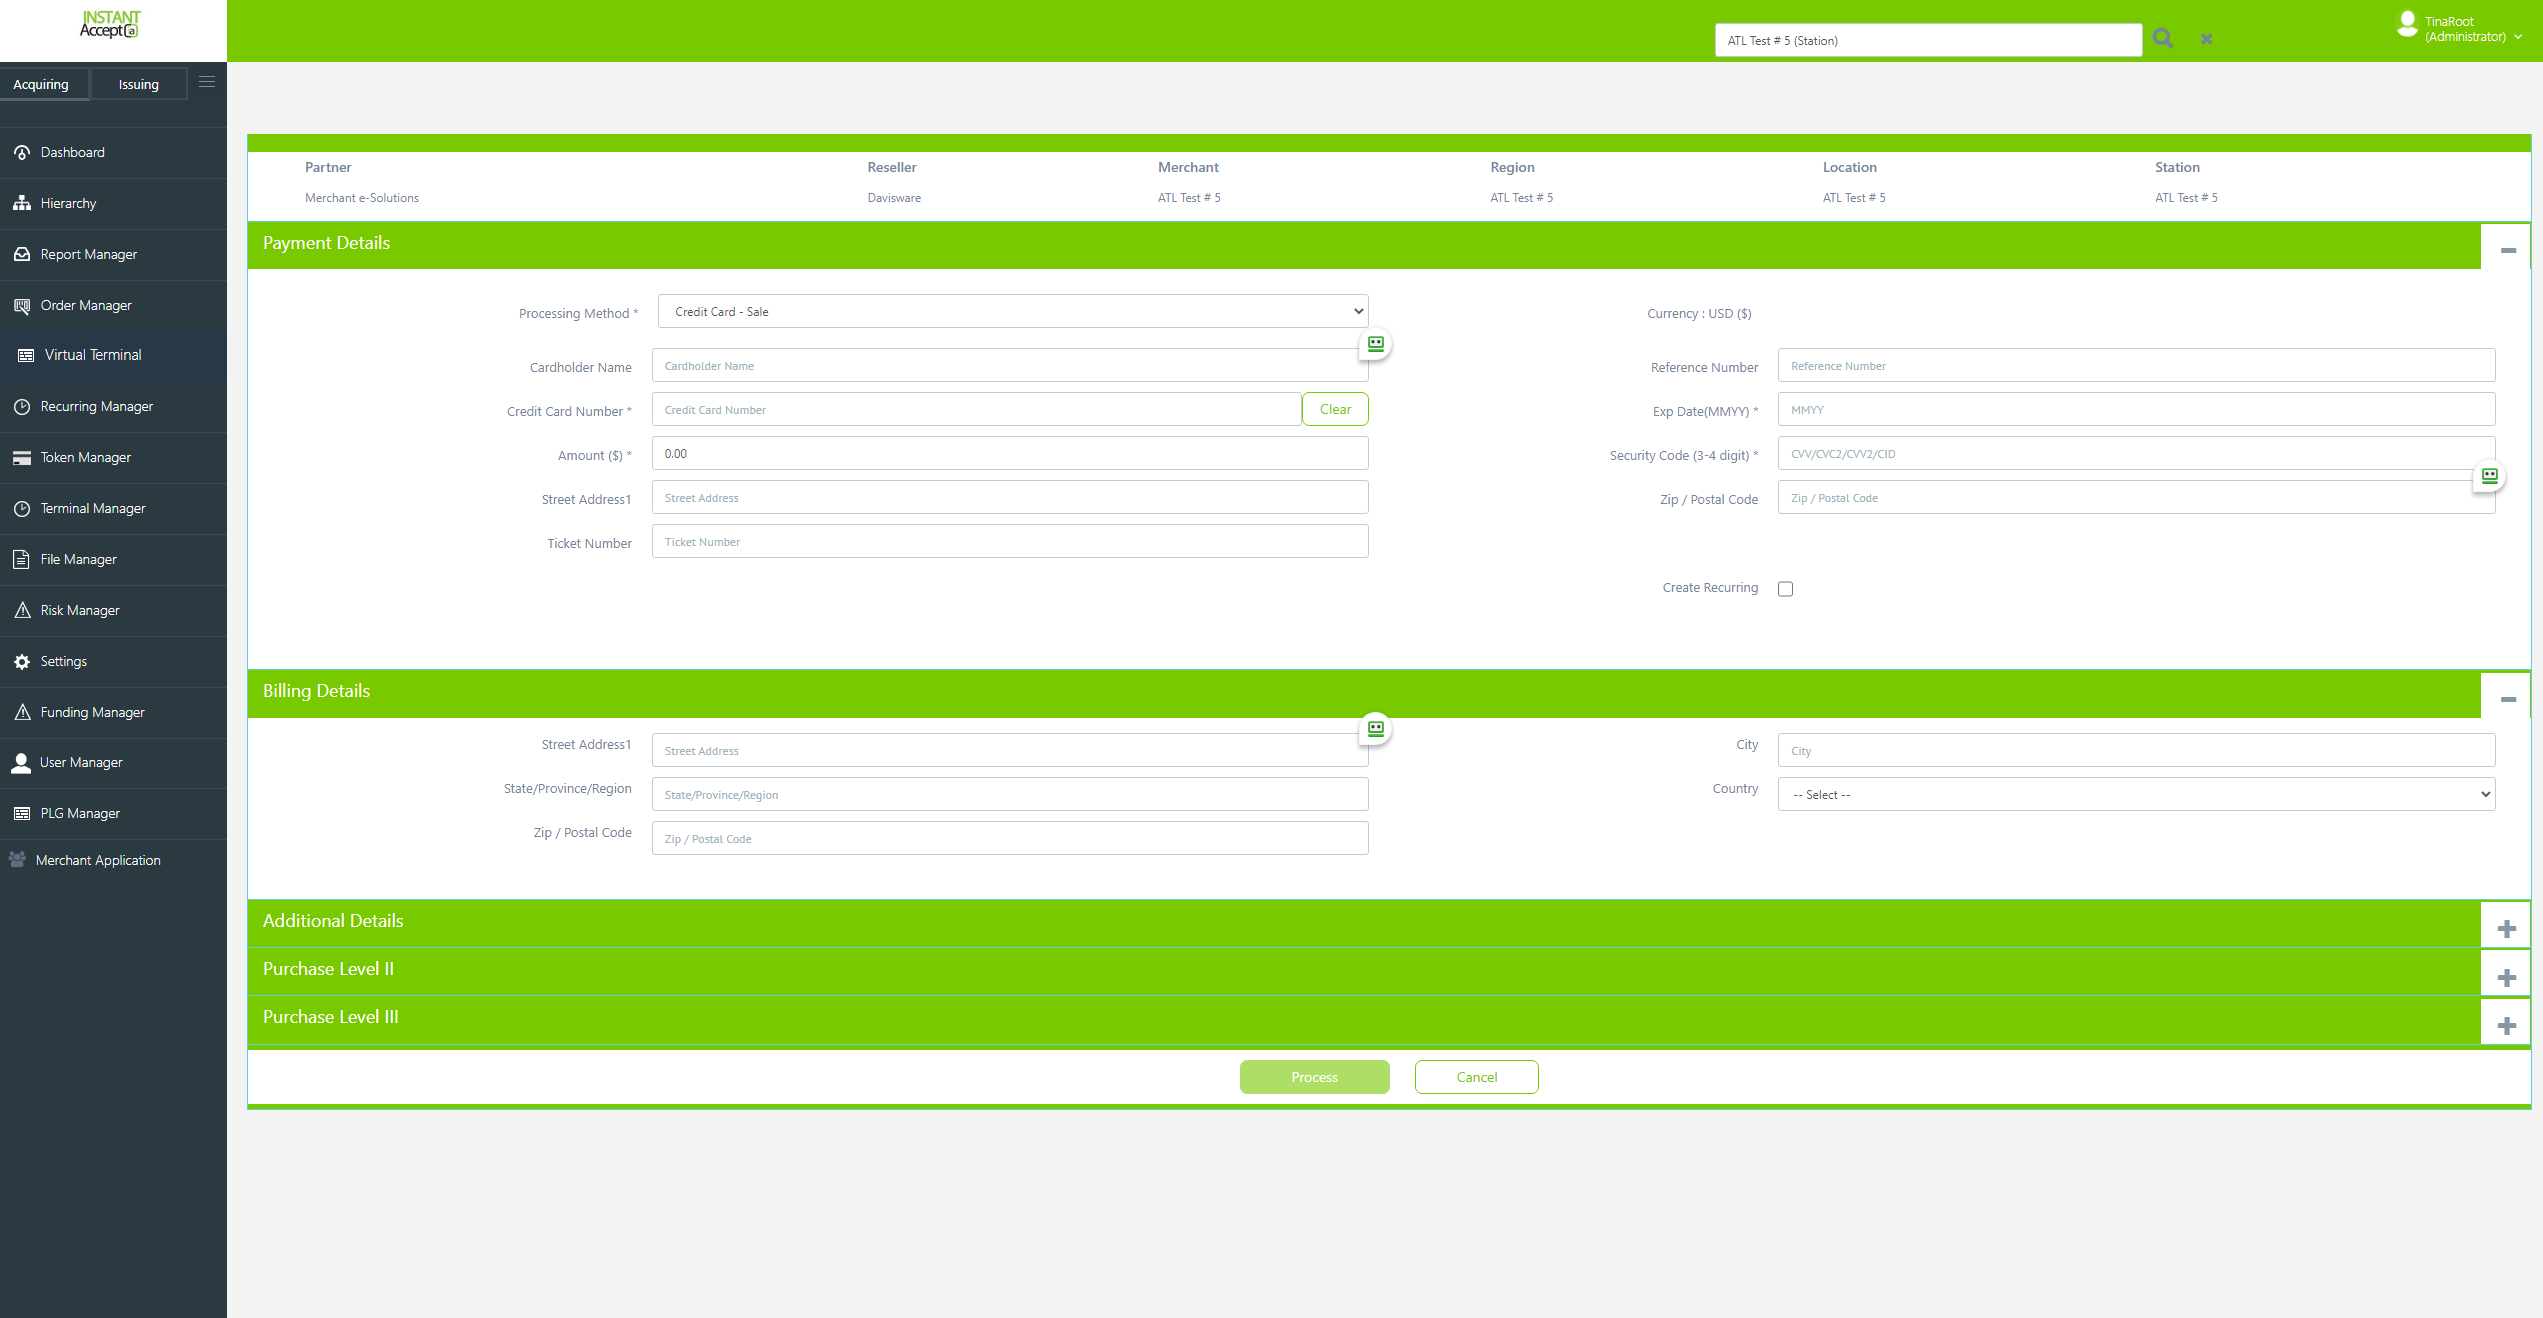The width and height of the screenshot is (2543, 1318).
Task: Open Dashboard from sidebar icon
Action: pos(22,153)
